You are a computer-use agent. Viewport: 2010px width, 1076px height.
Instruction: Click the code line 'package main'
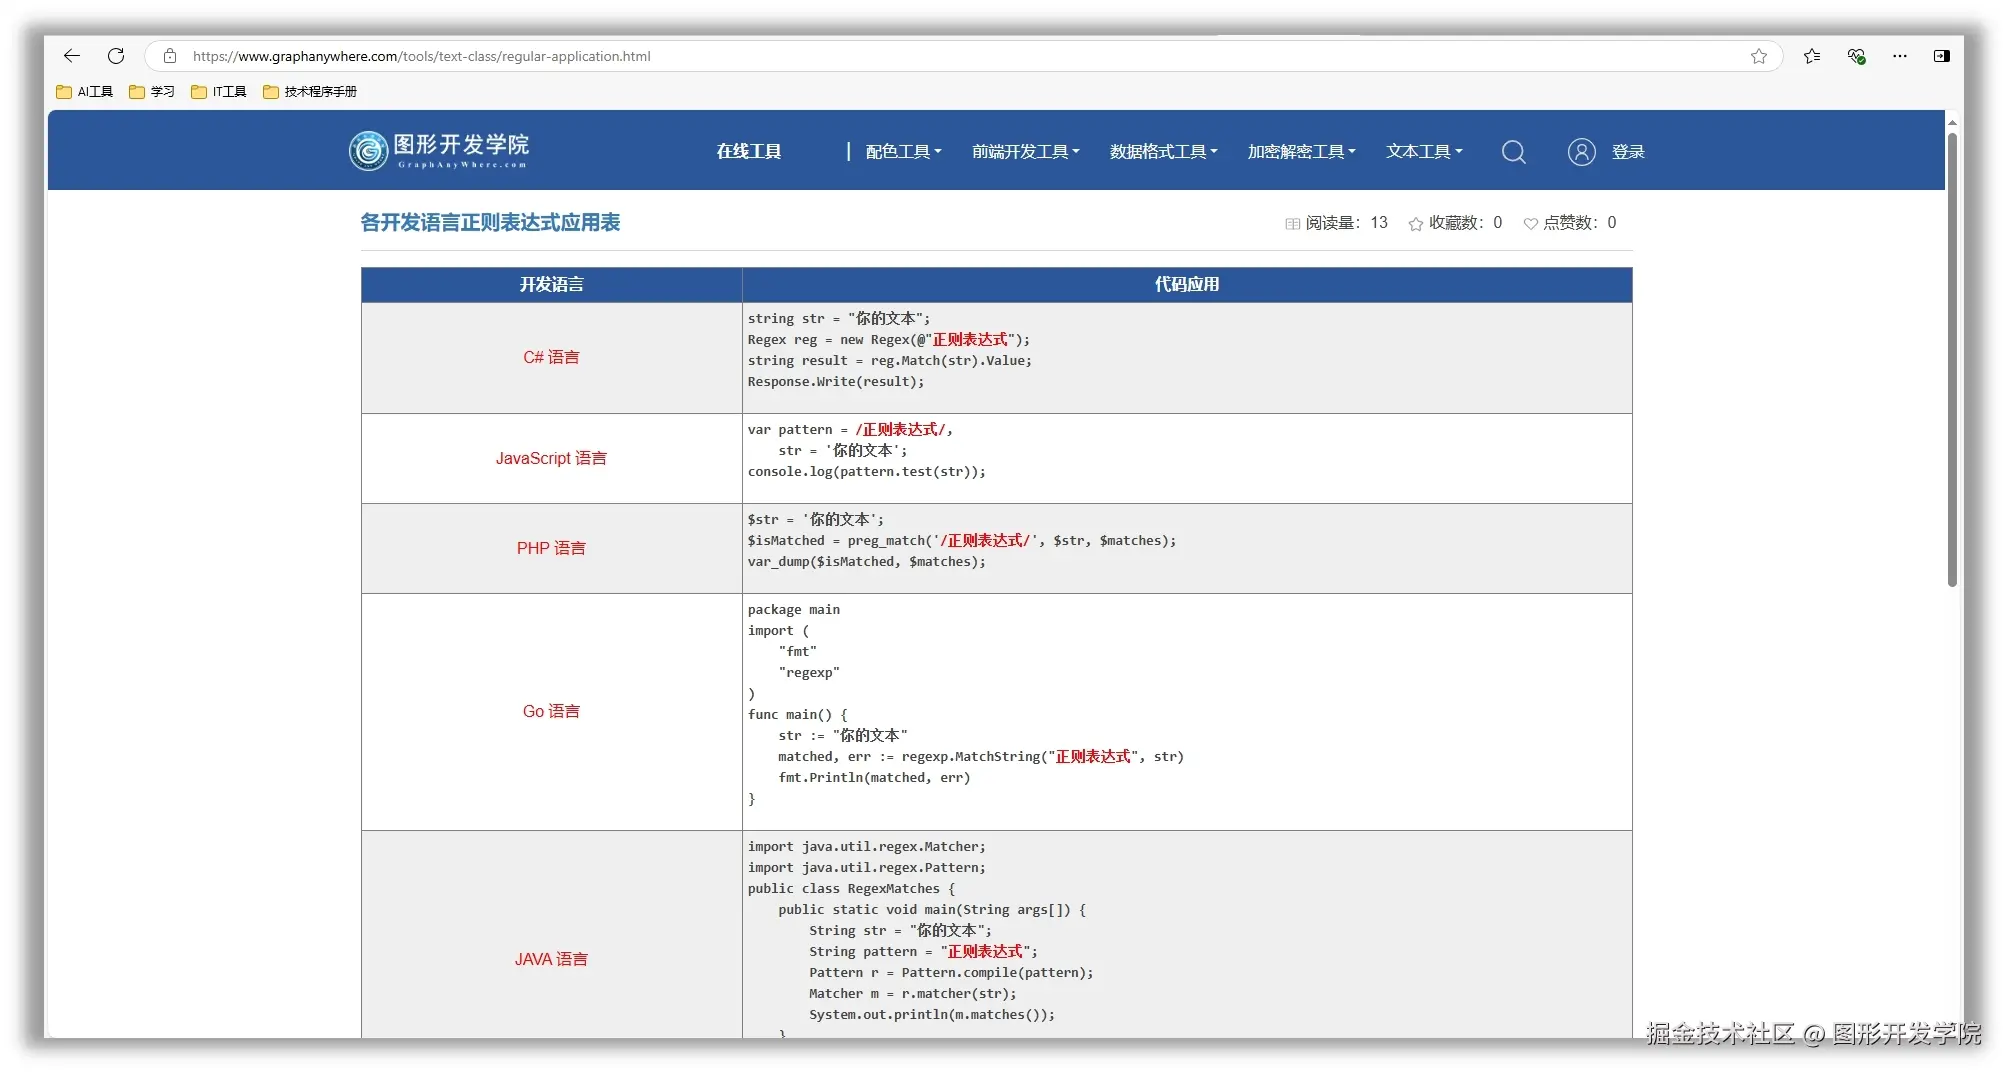[x=794, y=610]
